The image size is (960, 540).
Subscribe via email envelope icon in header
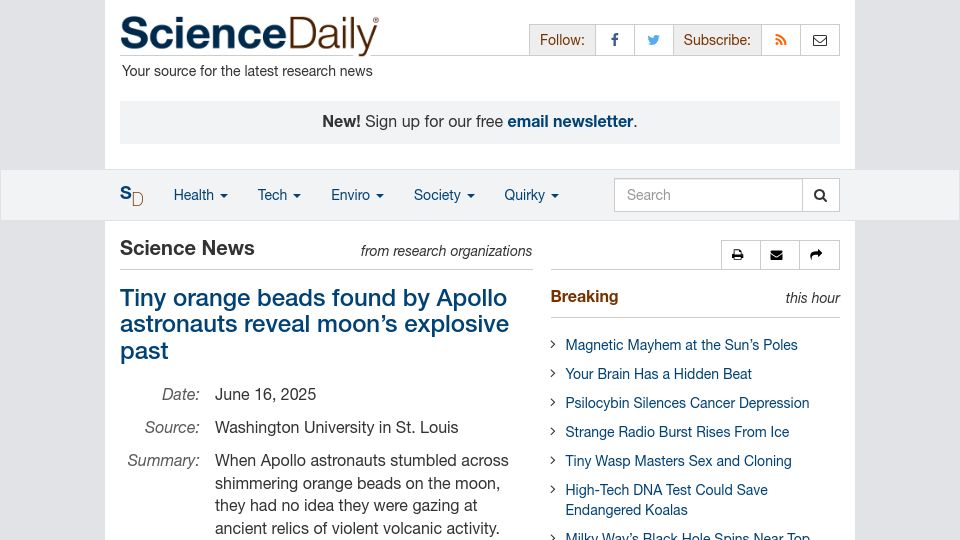pos(820,40)
